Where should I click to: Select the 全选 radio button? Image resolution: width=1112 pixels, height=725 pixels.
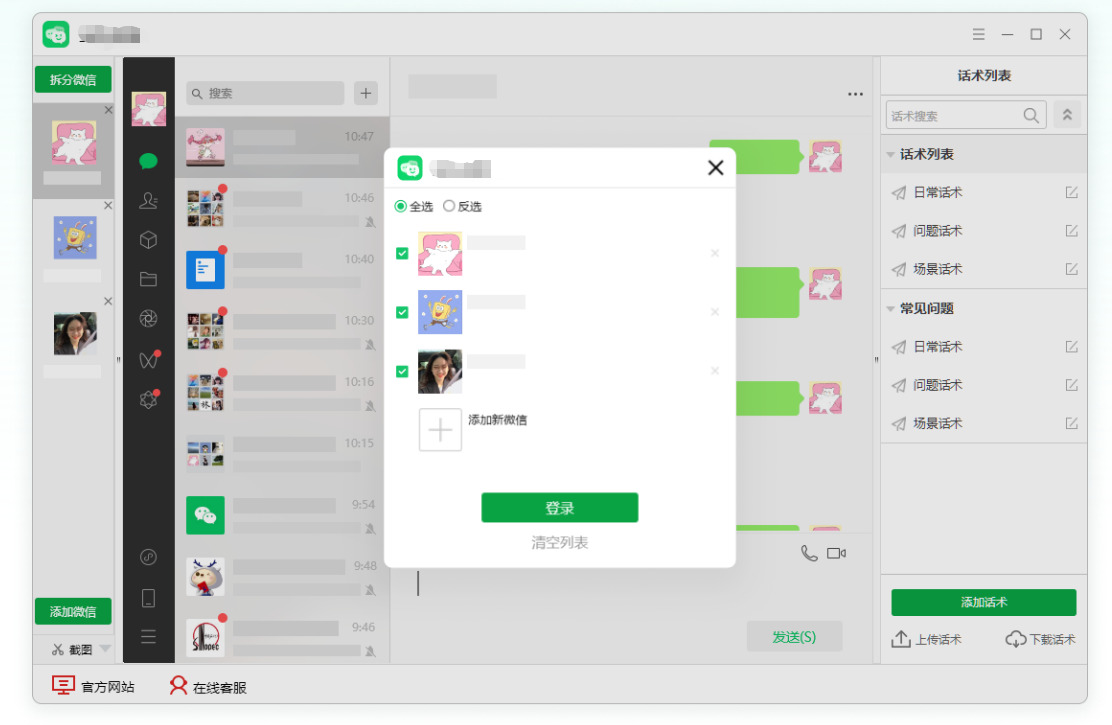pyautogui.click(x=401, y=206)
